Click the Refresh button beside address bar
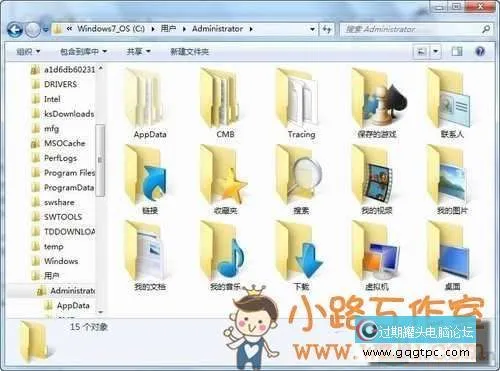The width and height of the screenshot is (500, 371). click(327, 29)
